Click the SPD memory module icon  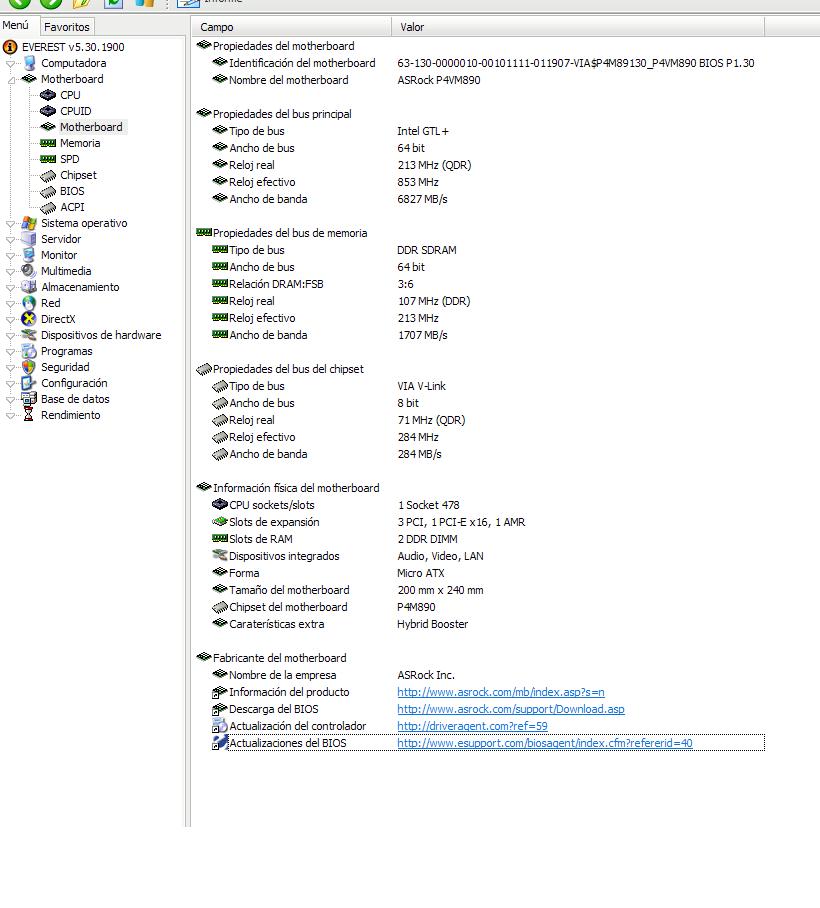point(47,159)
